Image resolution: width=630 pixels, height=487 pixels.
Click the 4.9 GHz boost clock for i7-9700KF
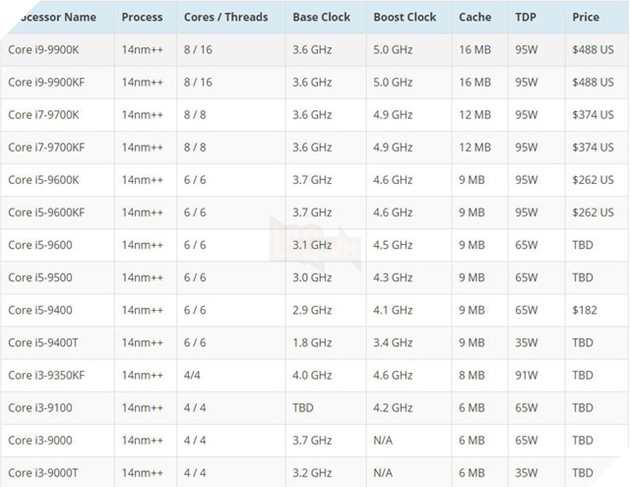pos(393,147)
